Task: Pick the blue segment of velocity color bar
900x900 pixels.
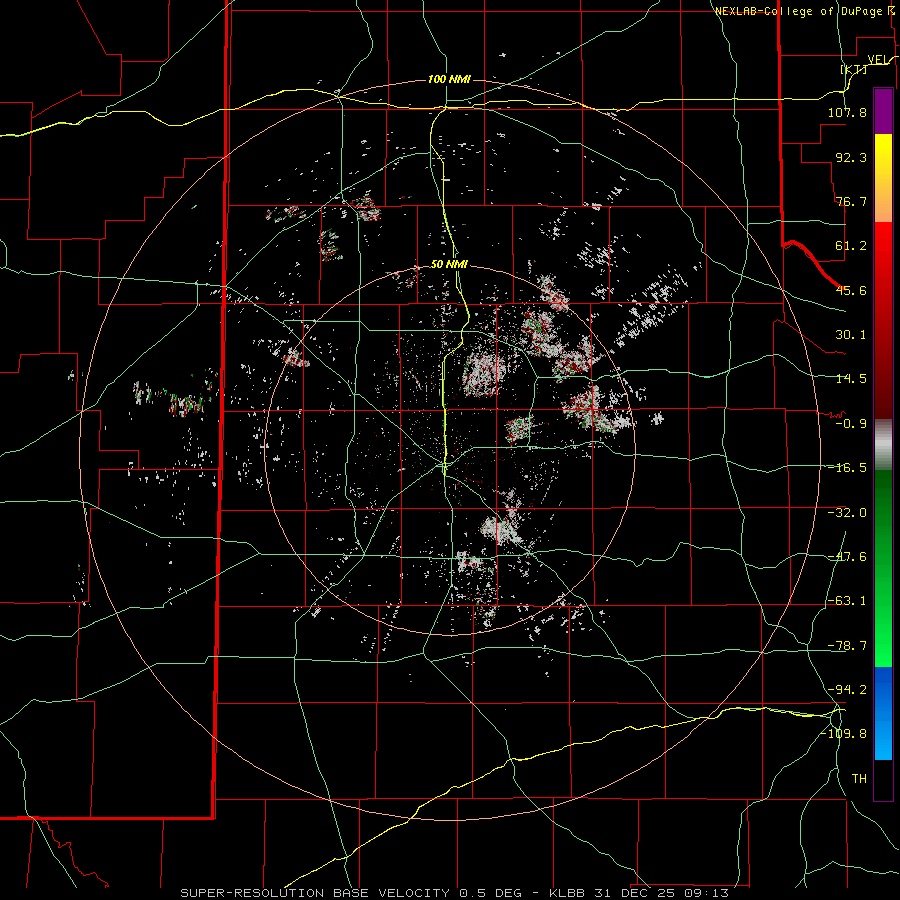Action: click(883, 713)
